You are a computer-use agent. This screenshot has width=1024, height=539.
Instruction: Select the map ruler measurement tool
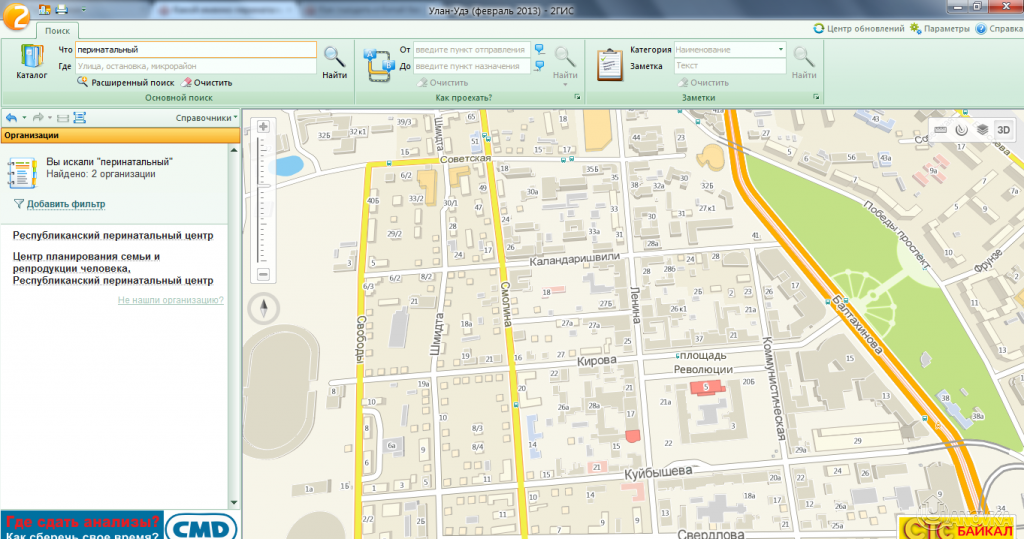[x=939, y=130]
